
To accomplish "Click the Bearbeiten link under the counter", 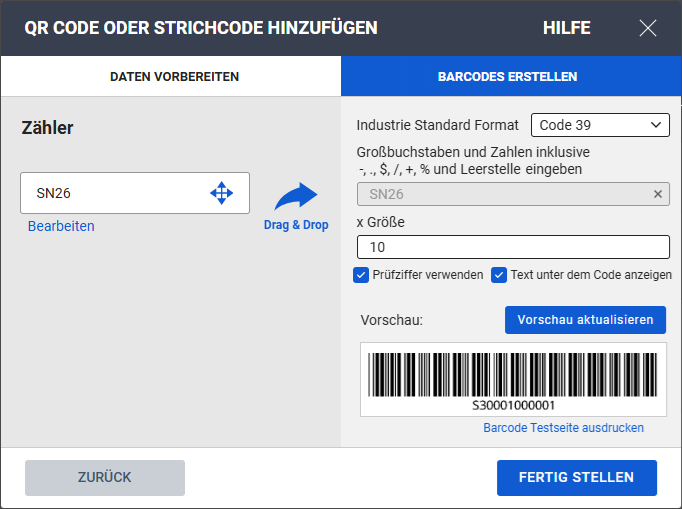I will point(61,226).
